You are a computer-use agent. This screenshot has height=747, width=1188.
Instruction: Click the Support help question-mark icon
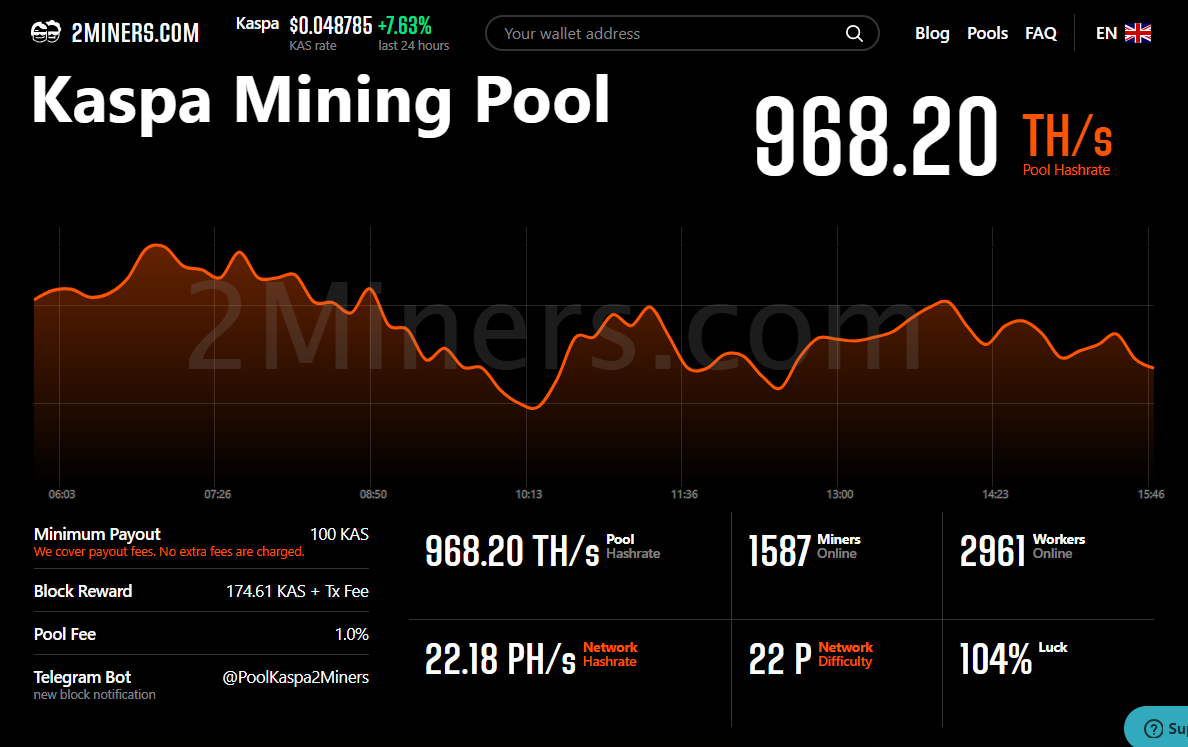1153,728
